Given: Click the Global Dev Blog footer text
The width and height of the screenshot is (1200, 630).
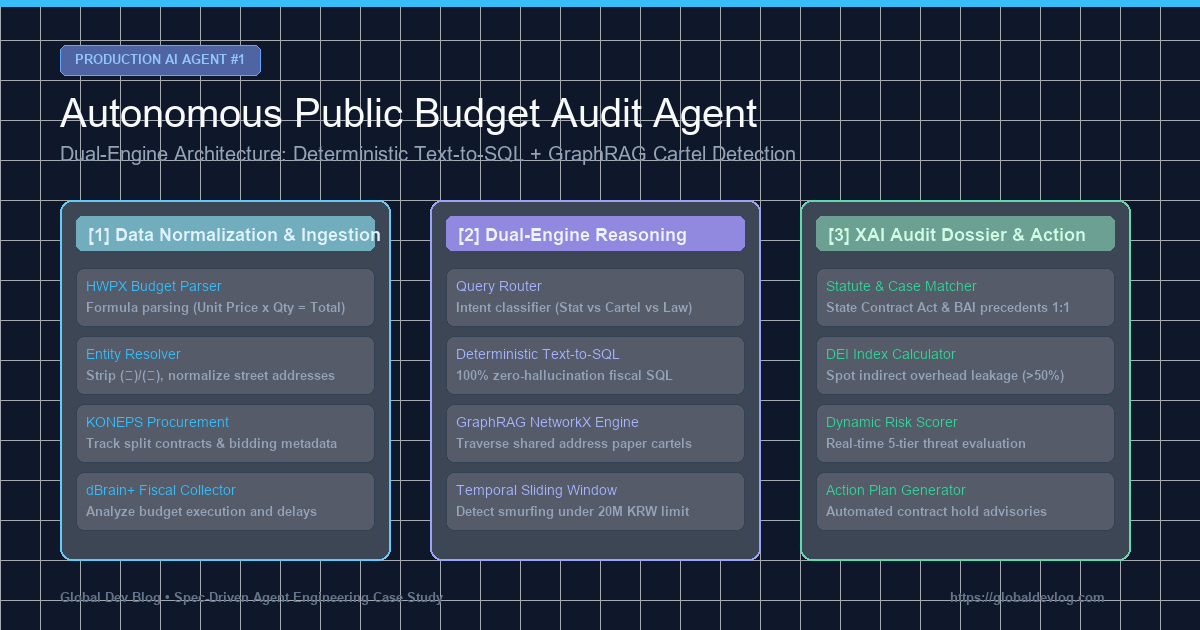Looking at the screenshot, I should pyautogui.click(x=251, y=597).
